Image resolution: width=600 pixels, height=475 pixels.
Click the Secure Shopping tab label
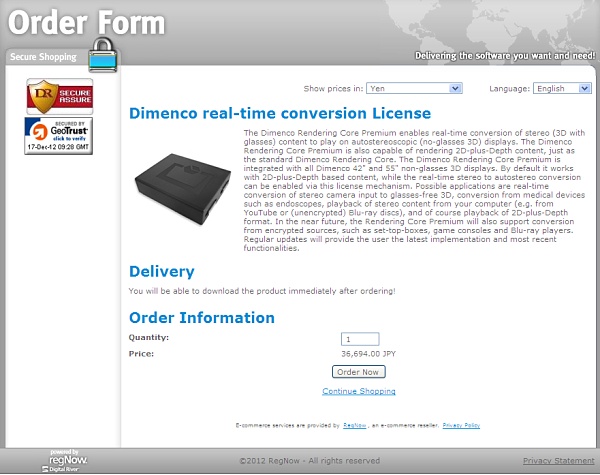point(43,57)
